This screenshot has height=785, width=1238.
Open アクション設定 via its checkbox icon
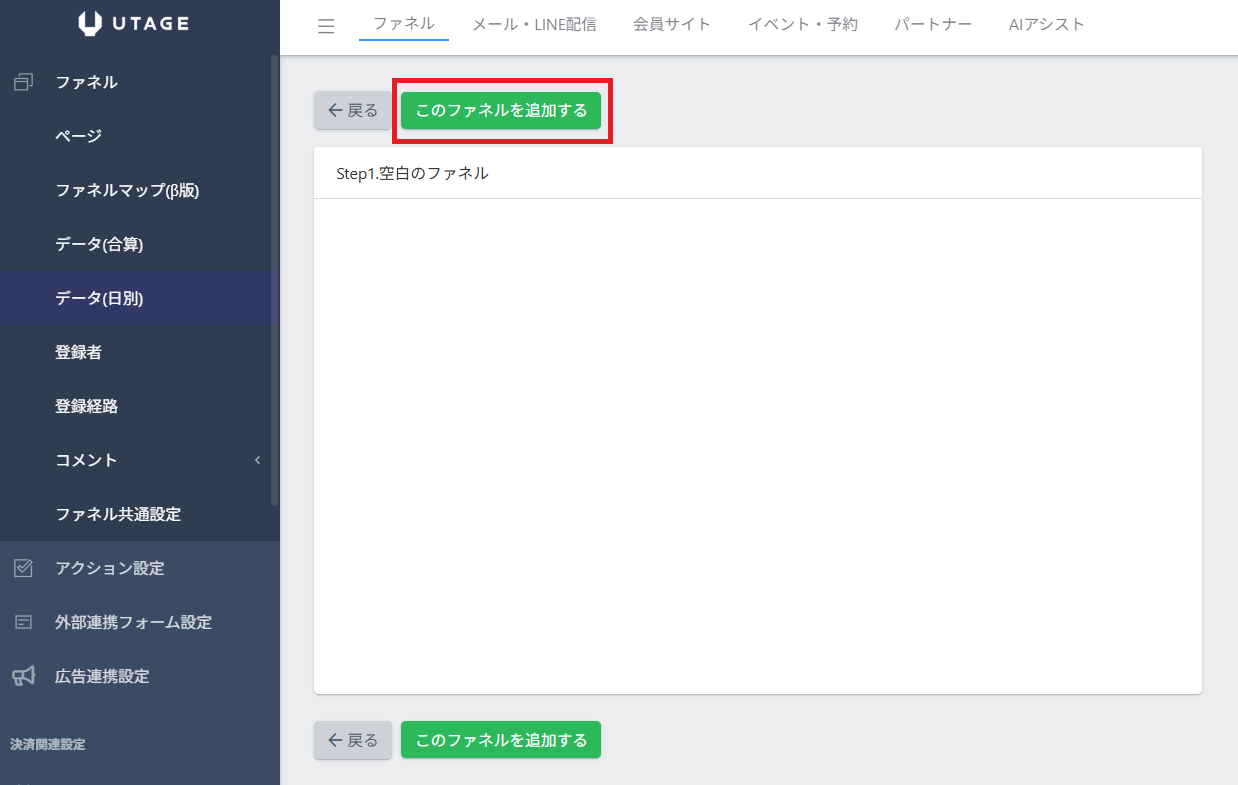(24, 568)
